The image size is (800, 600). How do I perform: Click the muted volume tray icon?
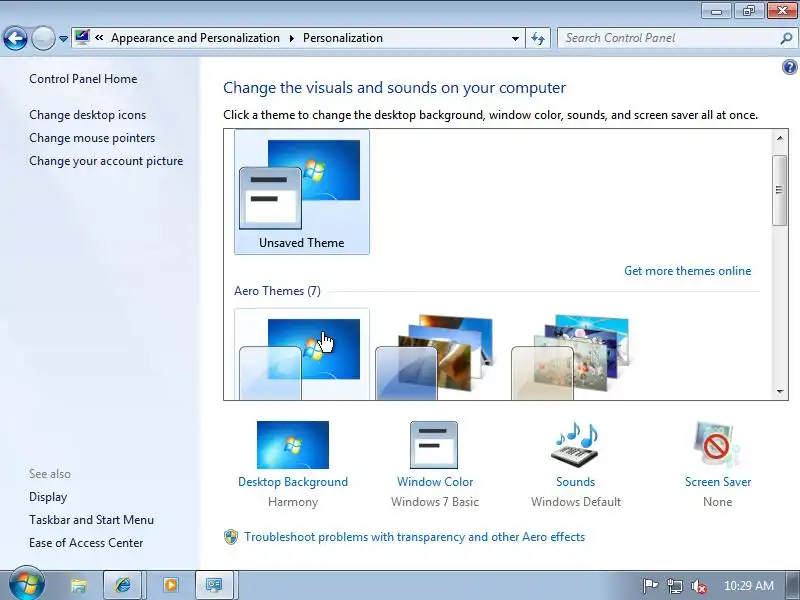point(698,586)
